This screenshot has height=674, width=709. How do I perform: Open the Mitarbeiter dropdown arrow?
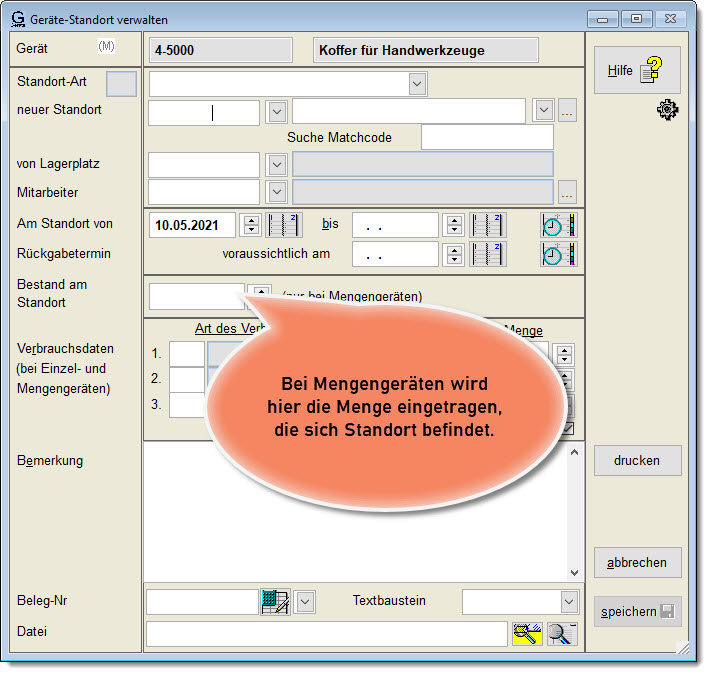click(x=277, y=191)
